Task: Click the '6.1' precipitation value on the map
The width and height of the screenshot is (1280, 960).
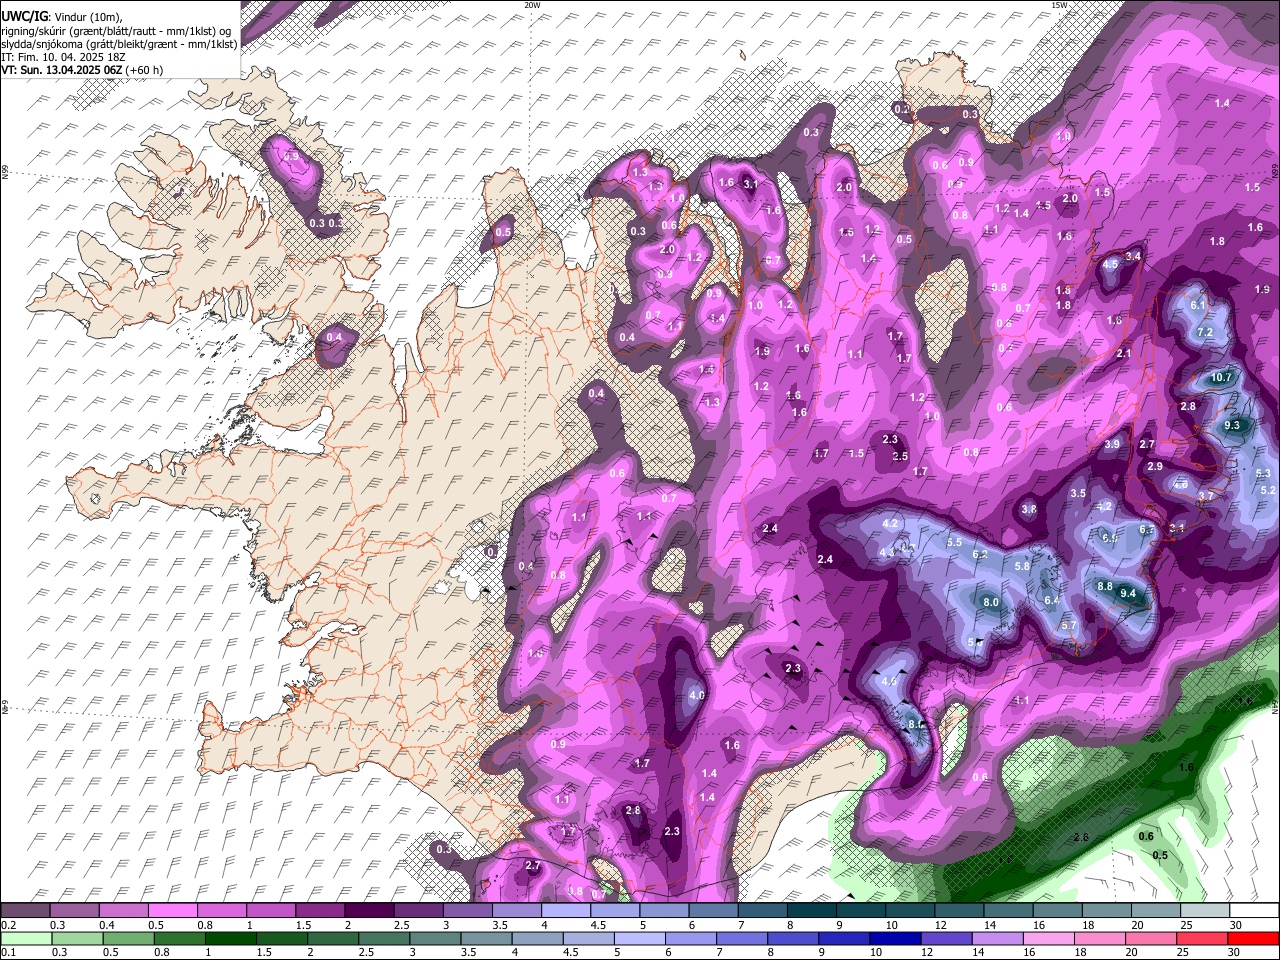Action: pyautogui.click(x=1199, y=304)
